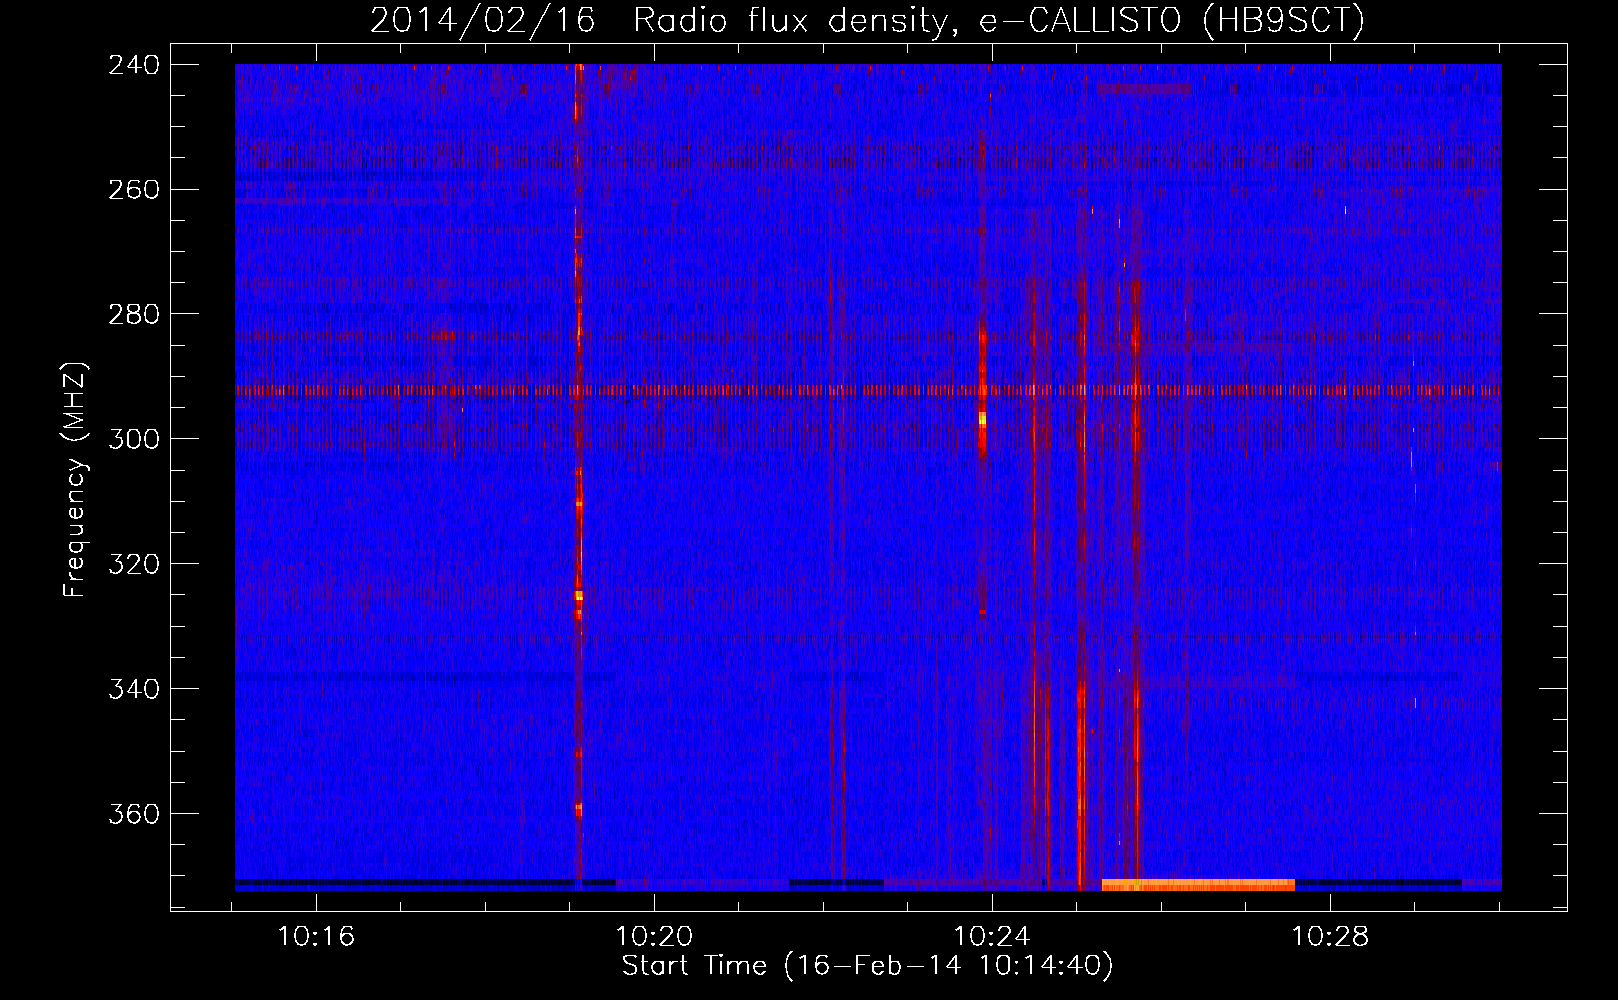
Task: Click the 340 frequency tick label
Action: coord(134,690)
